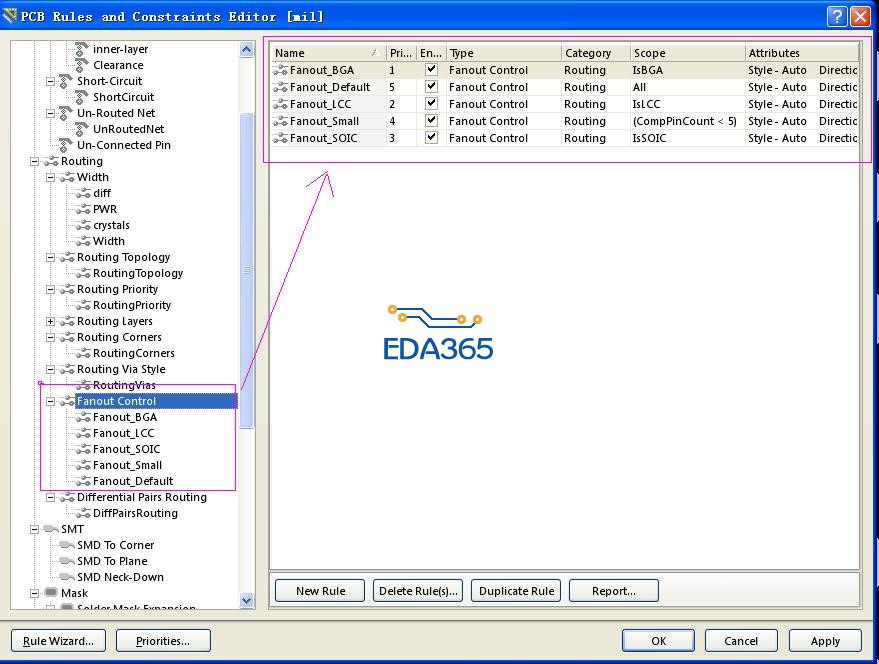
Task: Click the Un-Connected Pin category icon
Action: (x=66, y=145)
